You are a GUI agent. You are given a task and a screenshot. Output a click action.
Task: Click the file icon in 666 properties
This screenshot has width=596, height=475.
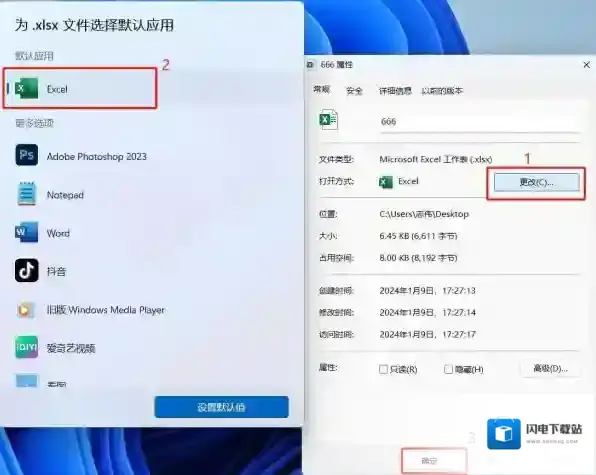(328, 120)
